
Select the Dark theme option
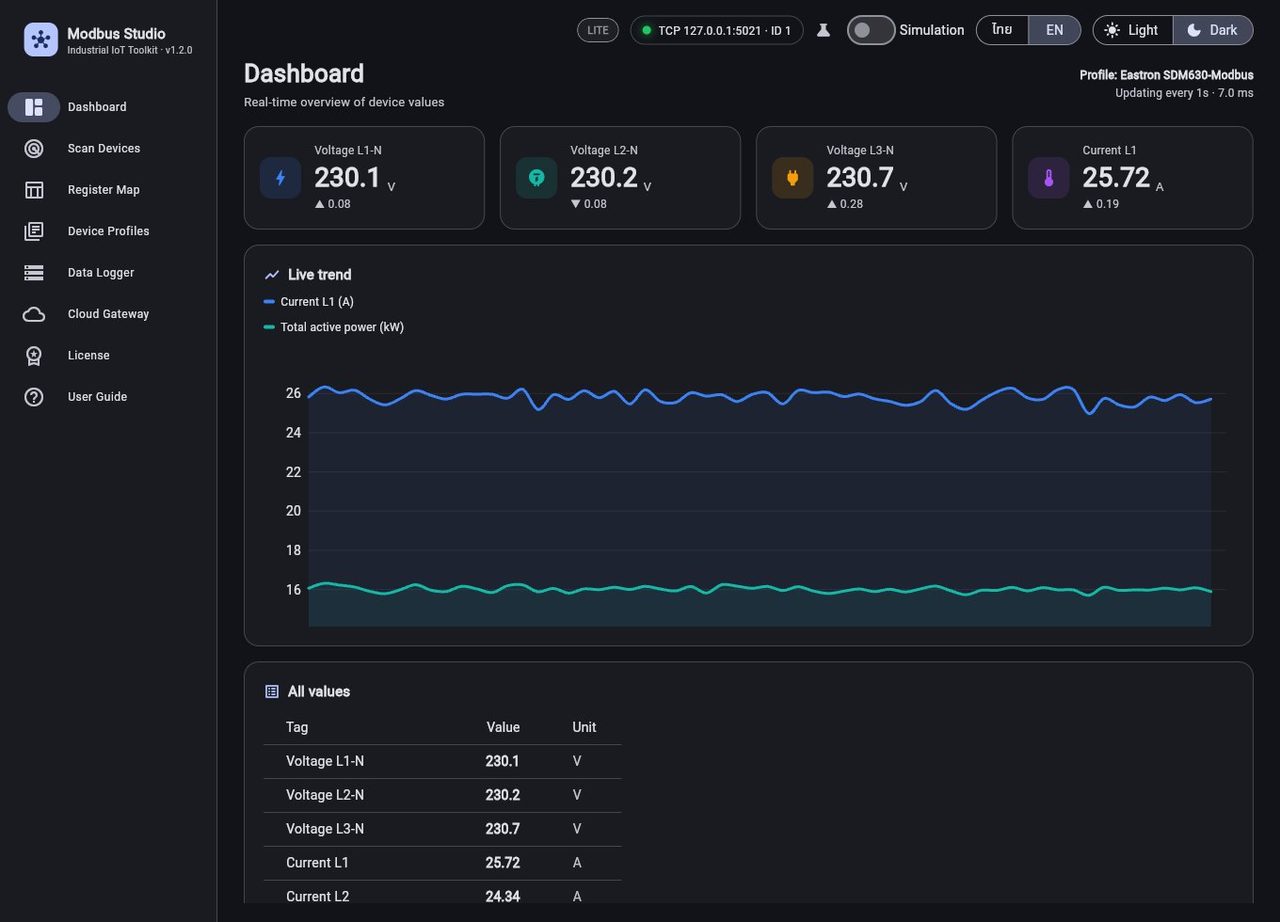(1213, 30)
